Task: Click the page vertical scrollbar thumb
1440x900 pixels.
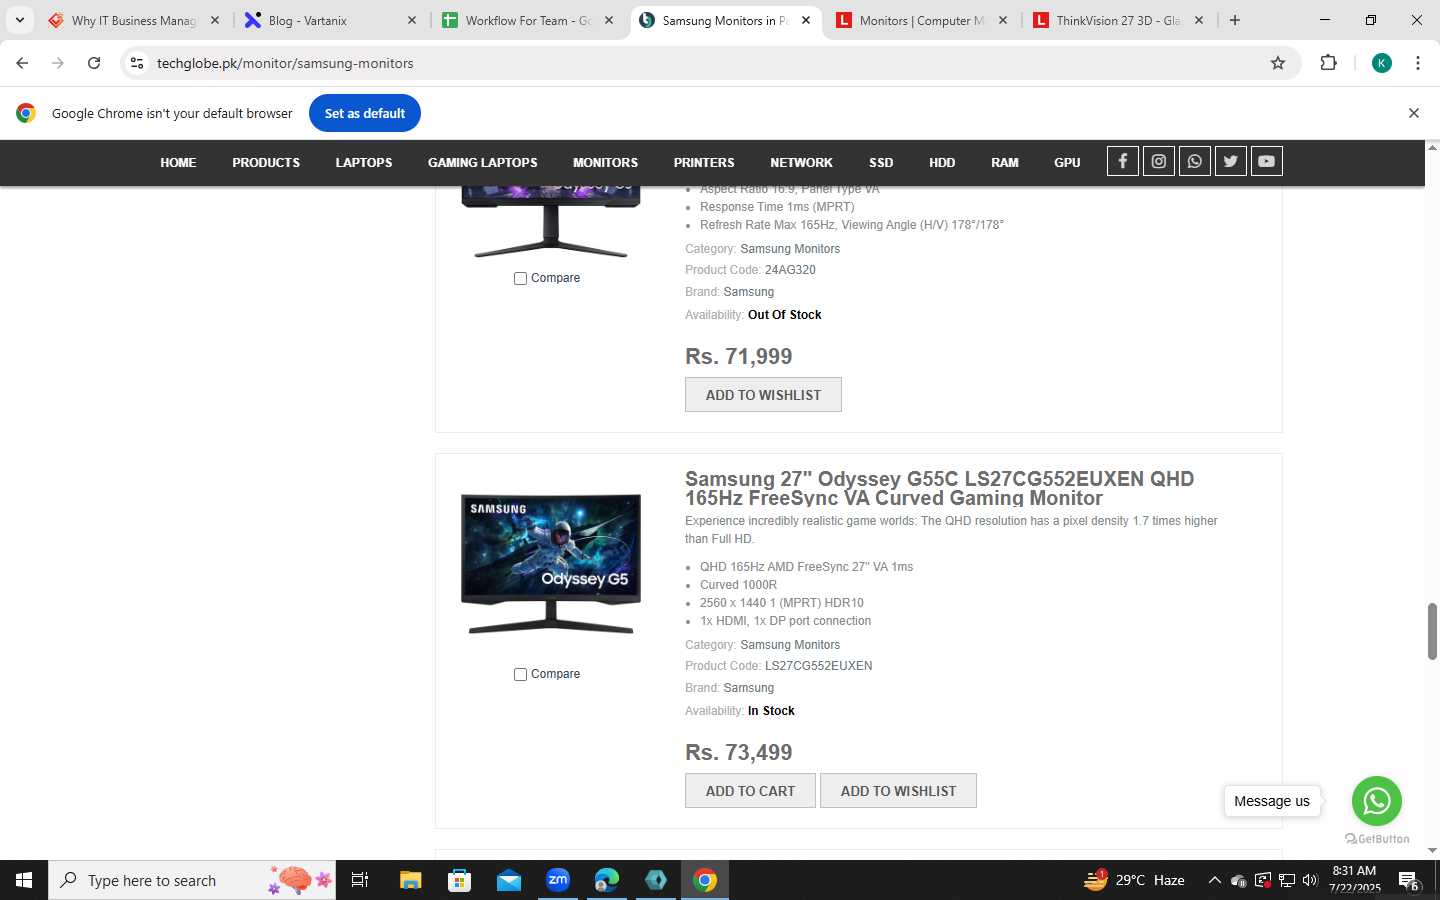Action: click(1432, 631)
